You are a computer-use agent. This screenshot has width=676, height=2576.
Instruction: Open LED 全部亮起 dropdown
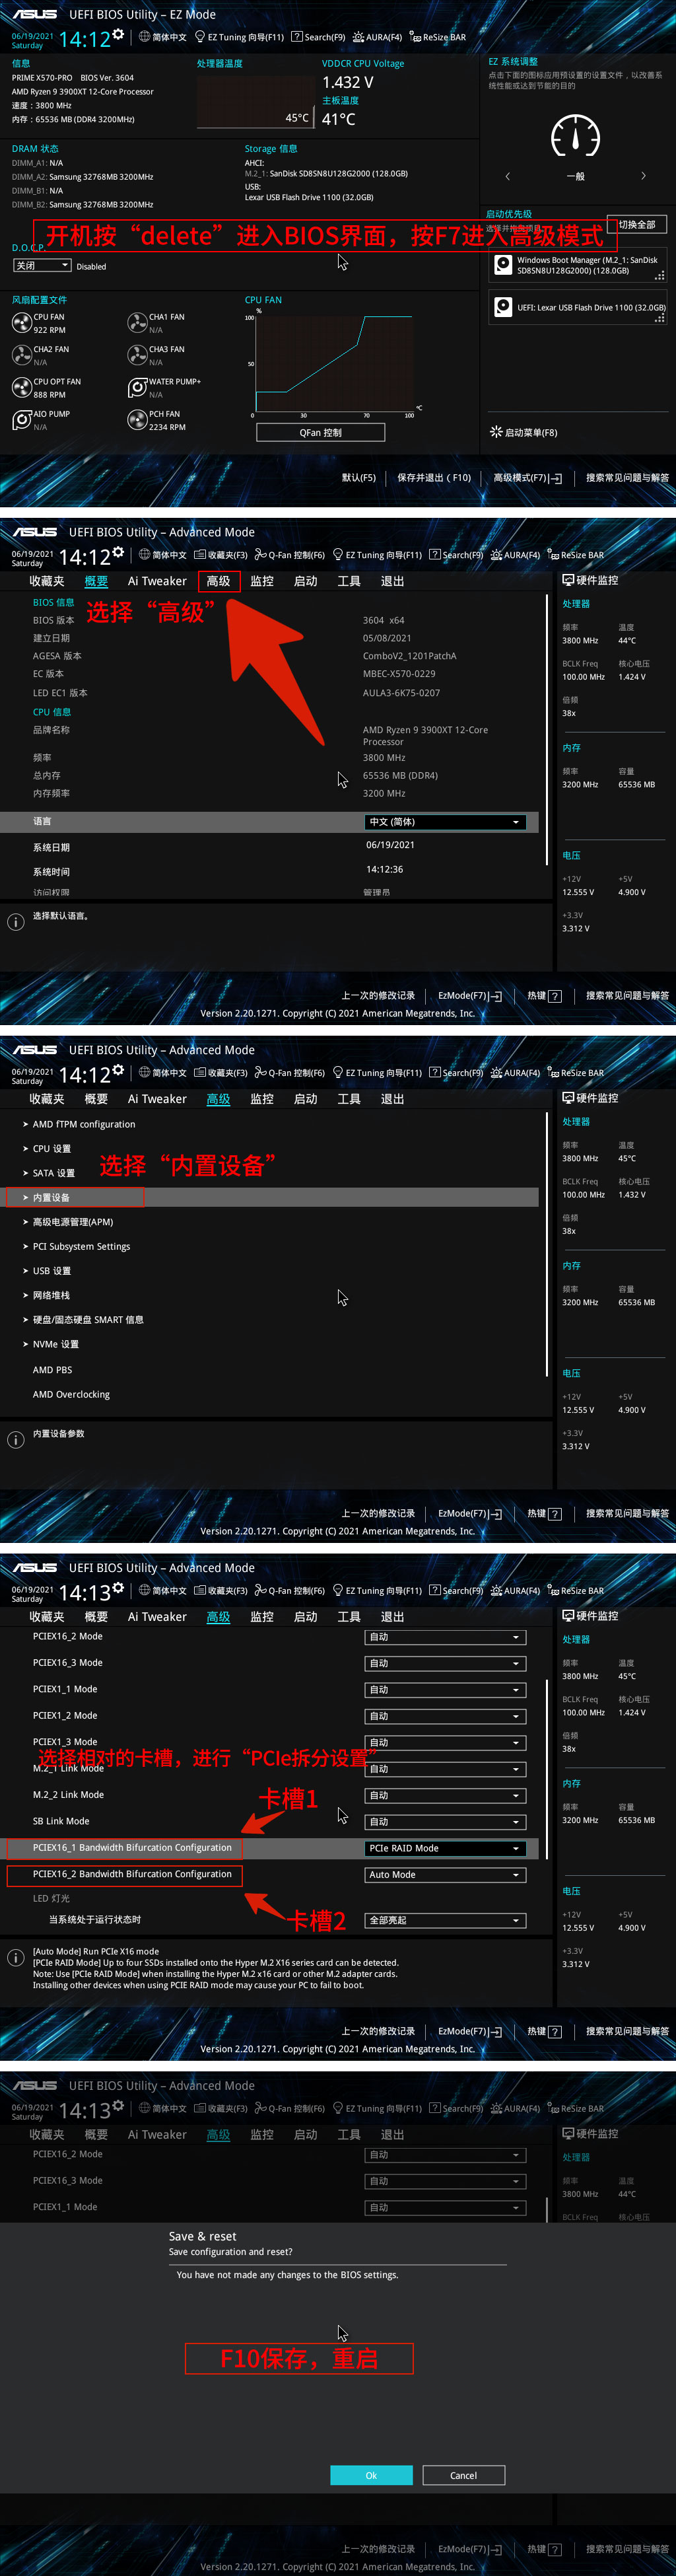[445, 1920]
